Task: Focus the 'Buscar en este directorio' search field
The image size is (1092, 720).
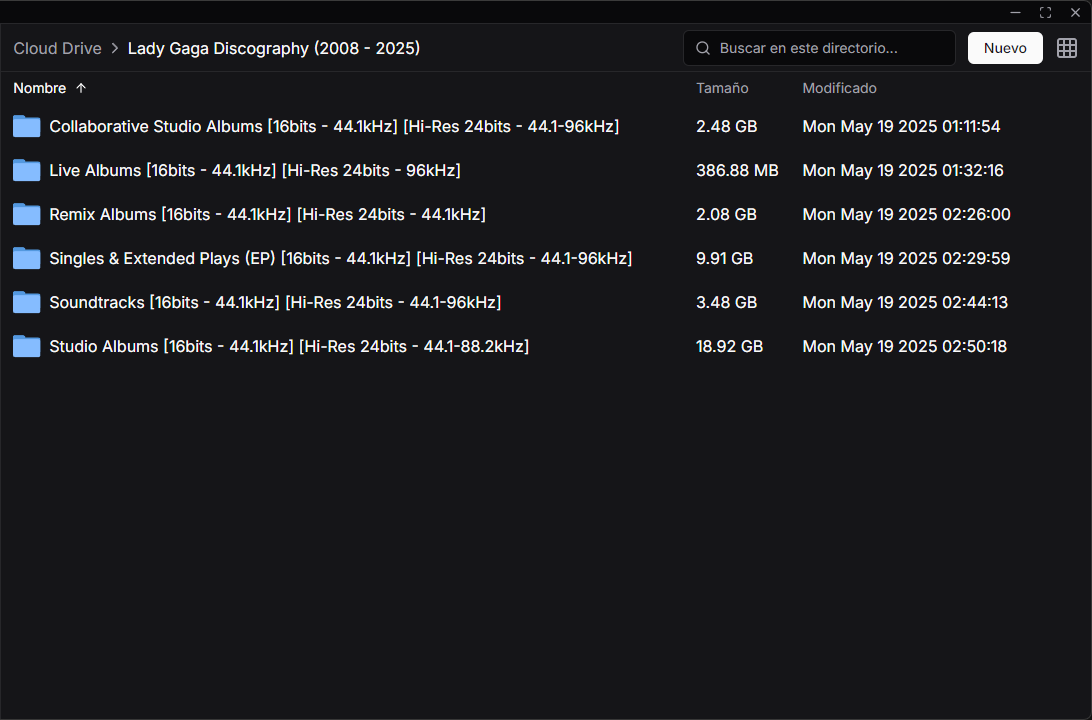Action: (819, 48)
